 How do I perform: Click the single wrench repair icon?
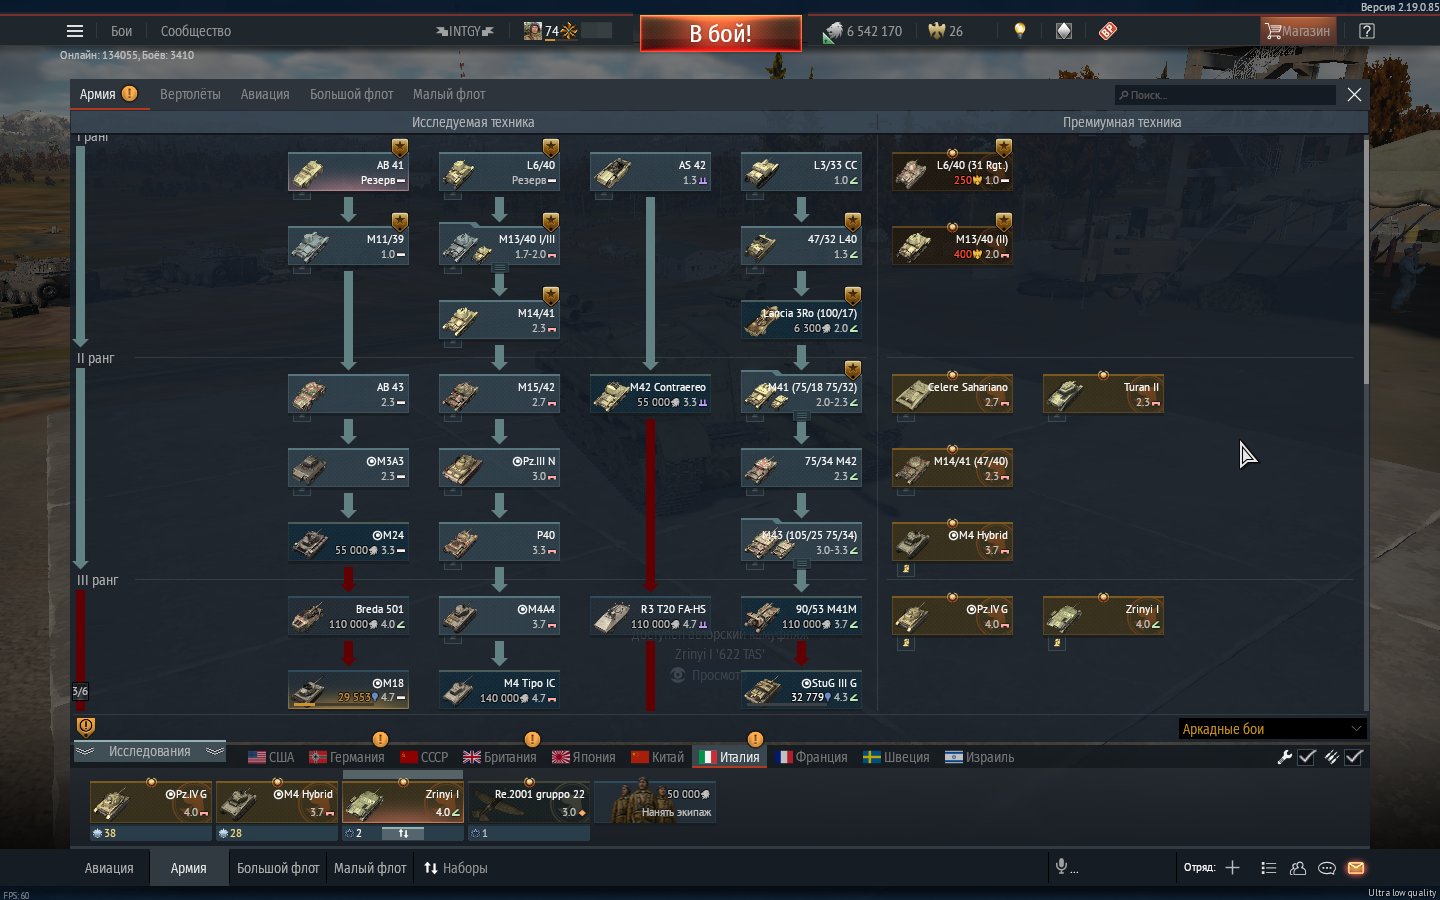coord(1285,757)
